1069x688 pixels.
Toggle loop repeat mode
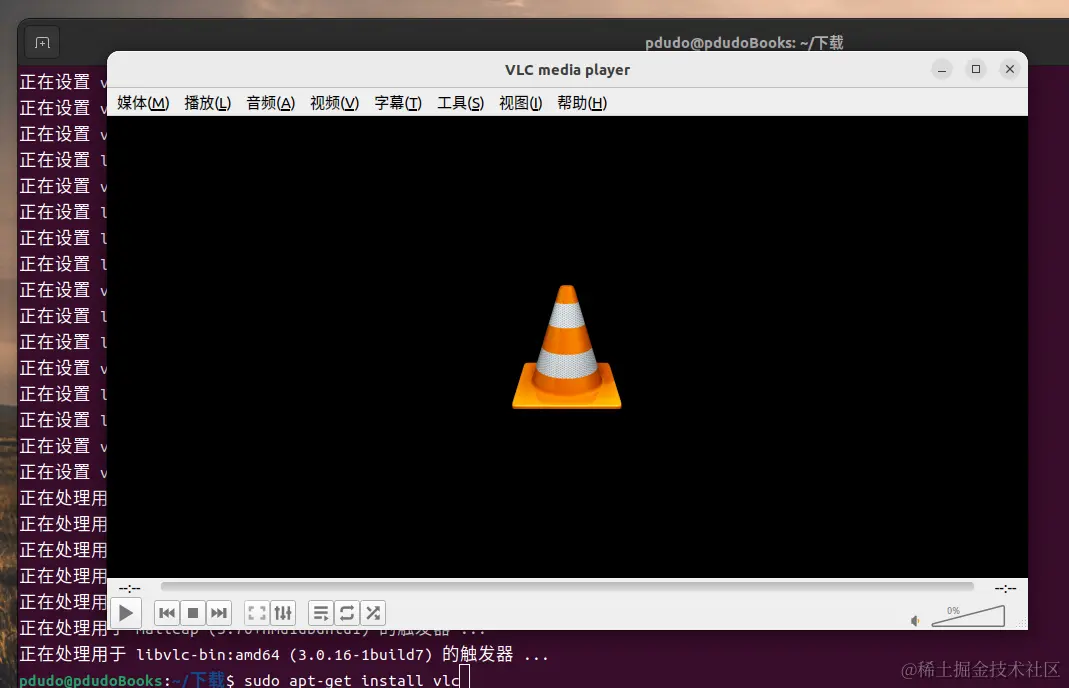click(x=346, y=613)
